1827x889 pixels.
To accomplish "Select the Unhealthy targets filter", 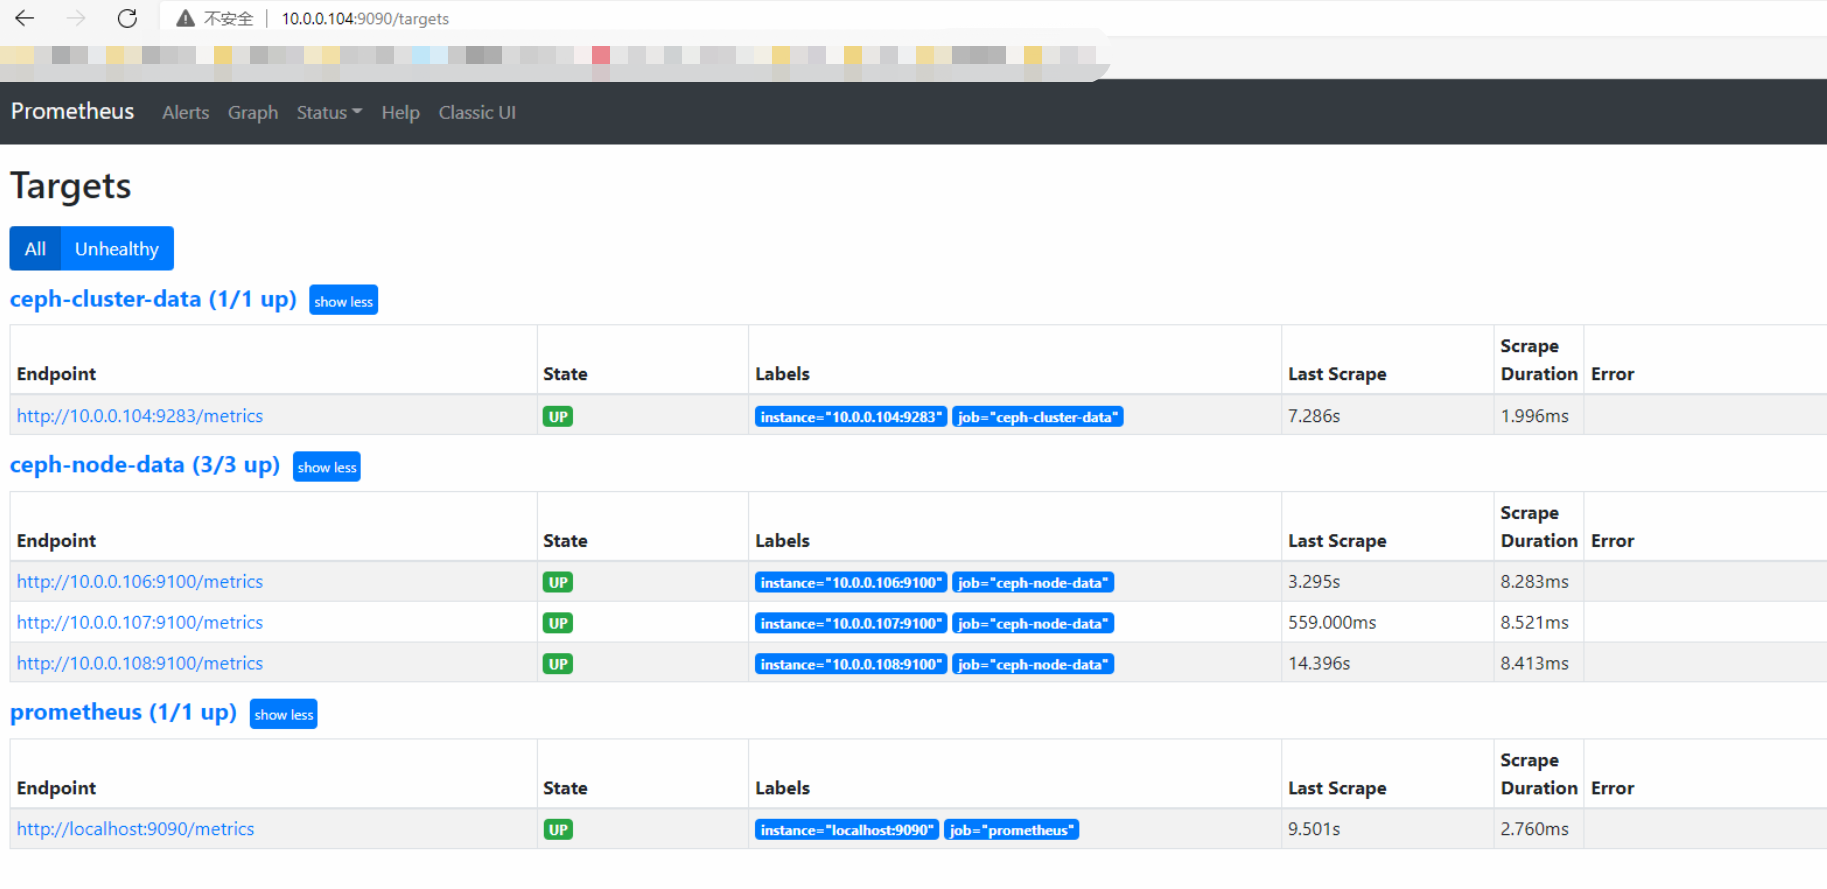I will point(117,248).
